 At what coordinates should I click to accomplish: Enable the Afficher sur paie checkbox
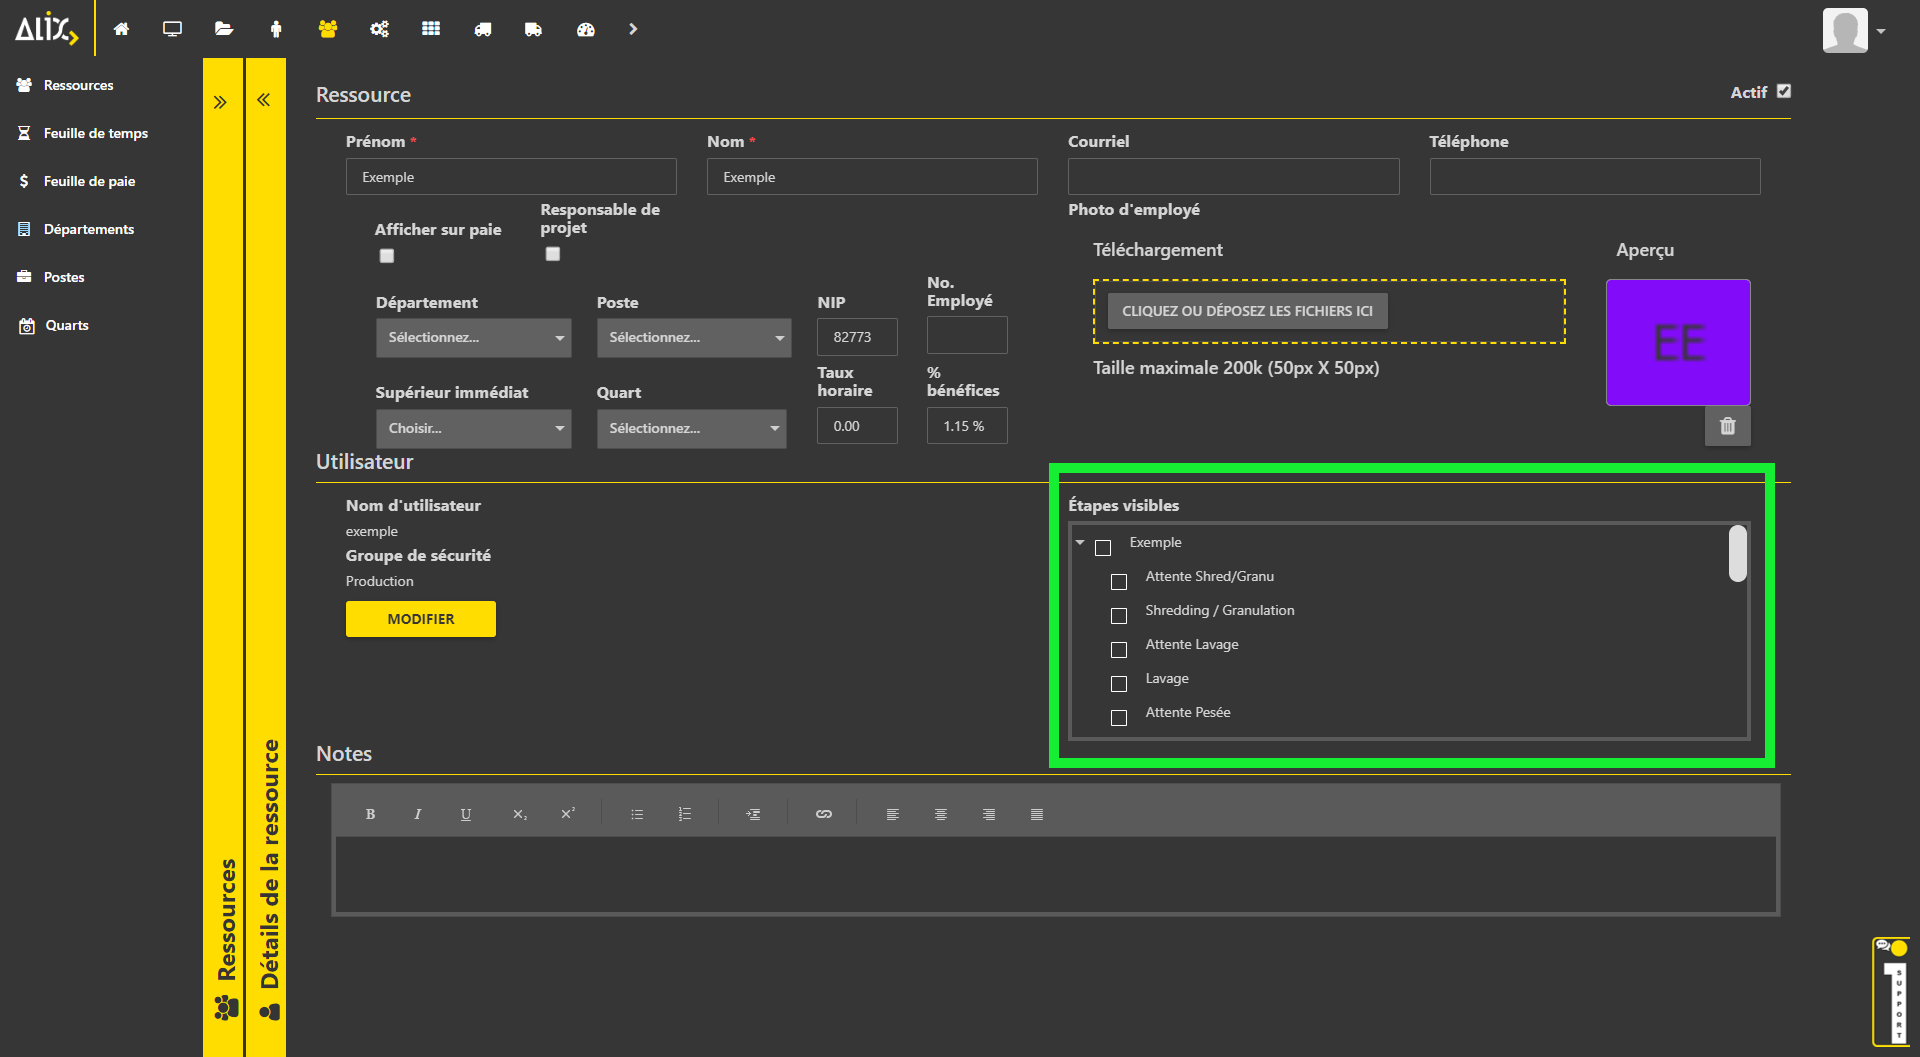click(x=387, y=256)
